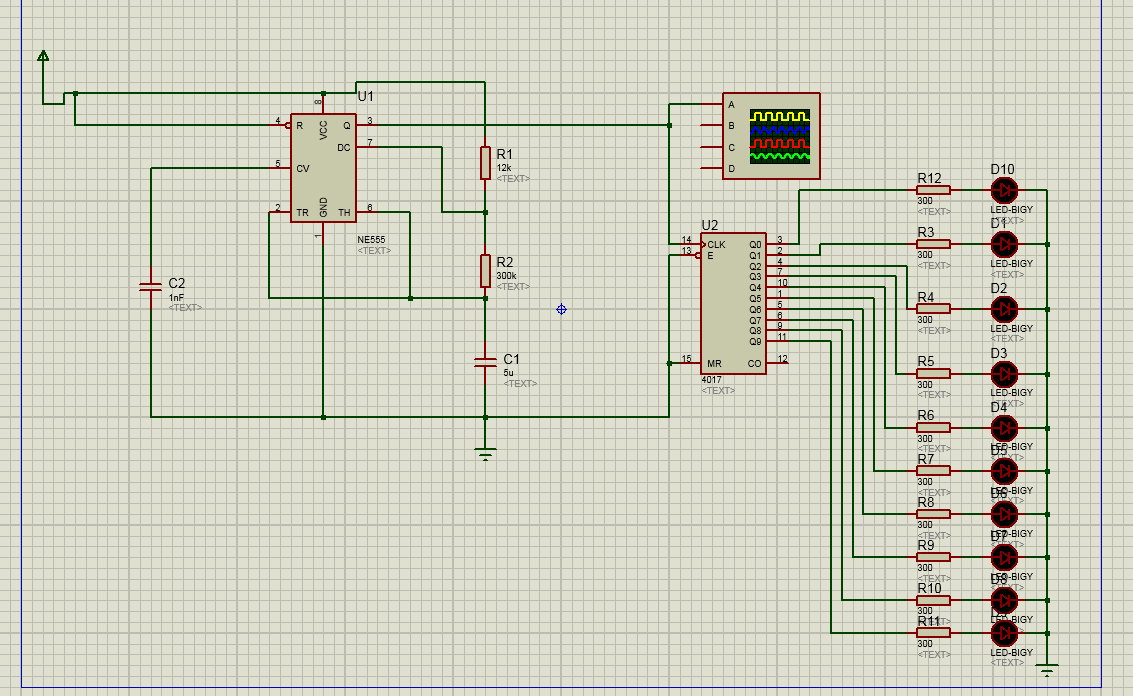Click the blue origin marker crosshair
This screenshot has height=696, width=1133.
[561, 309]
